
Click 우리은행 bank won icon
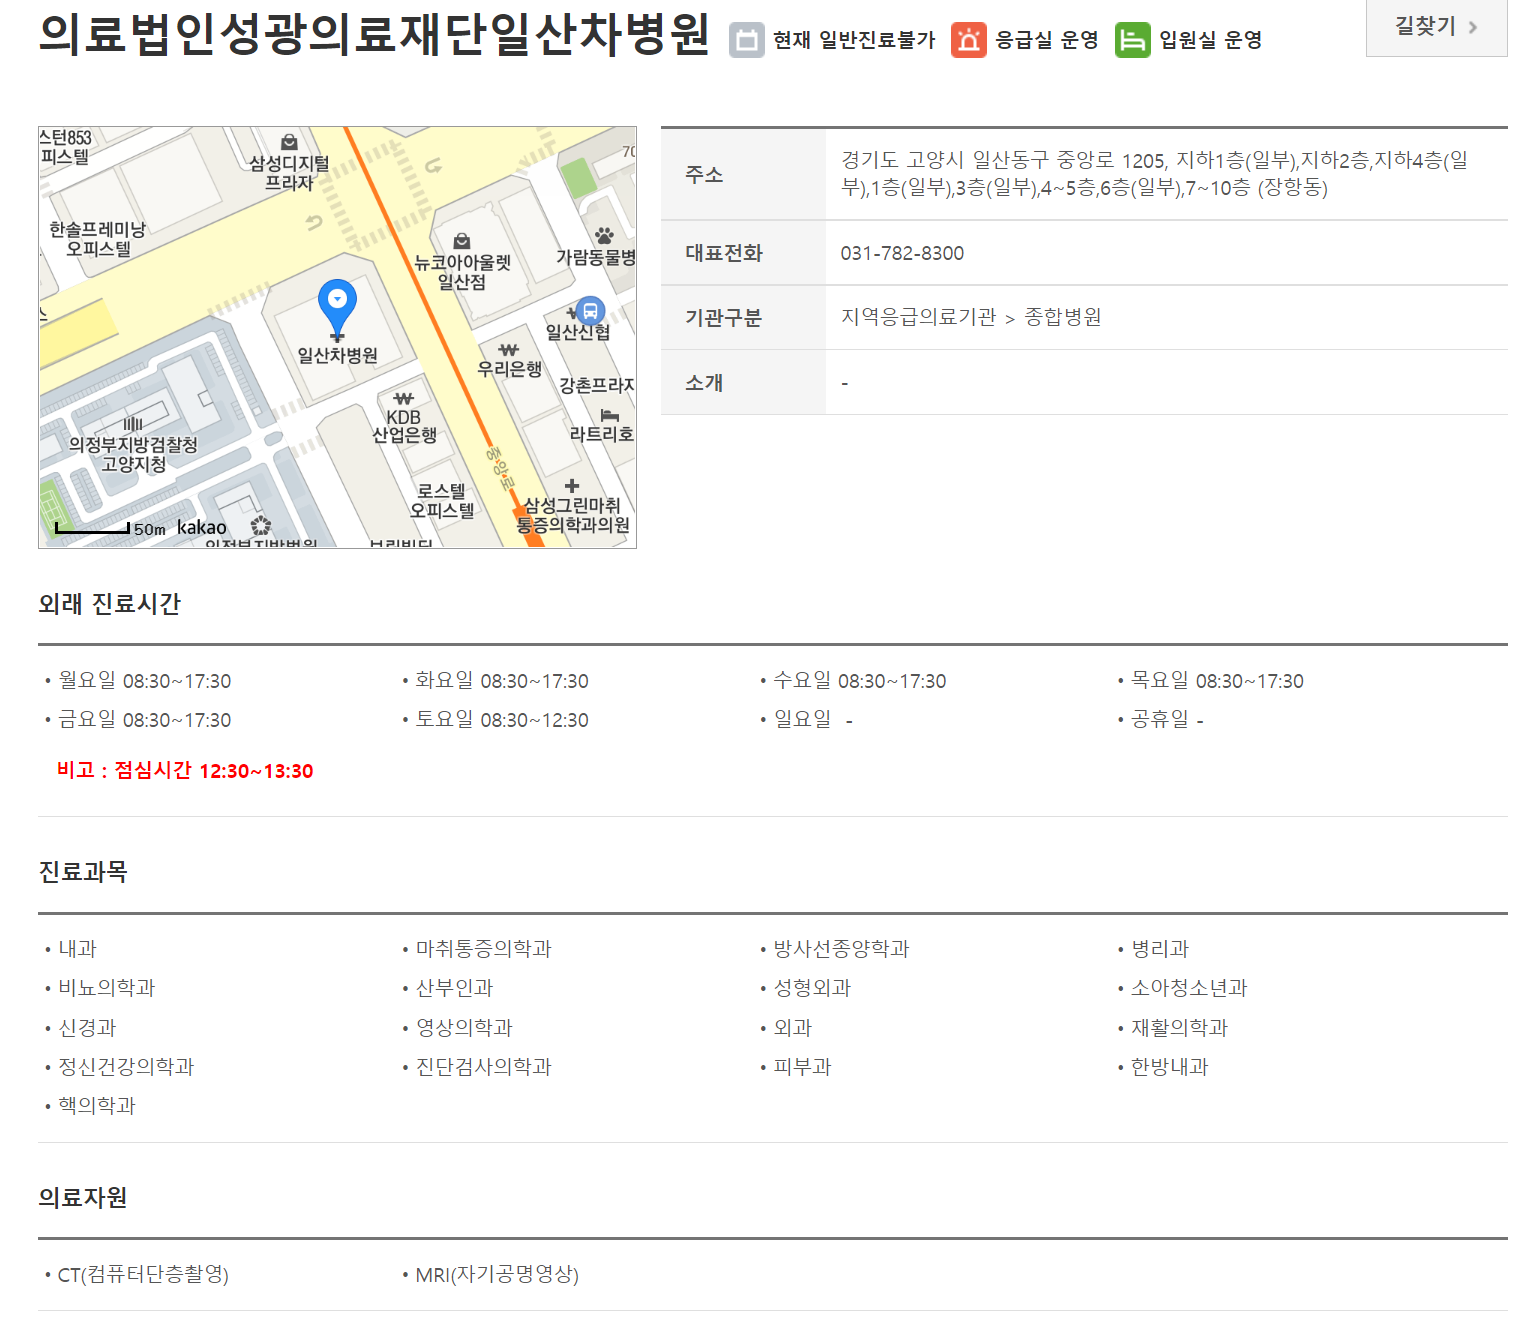pos(508,350)
